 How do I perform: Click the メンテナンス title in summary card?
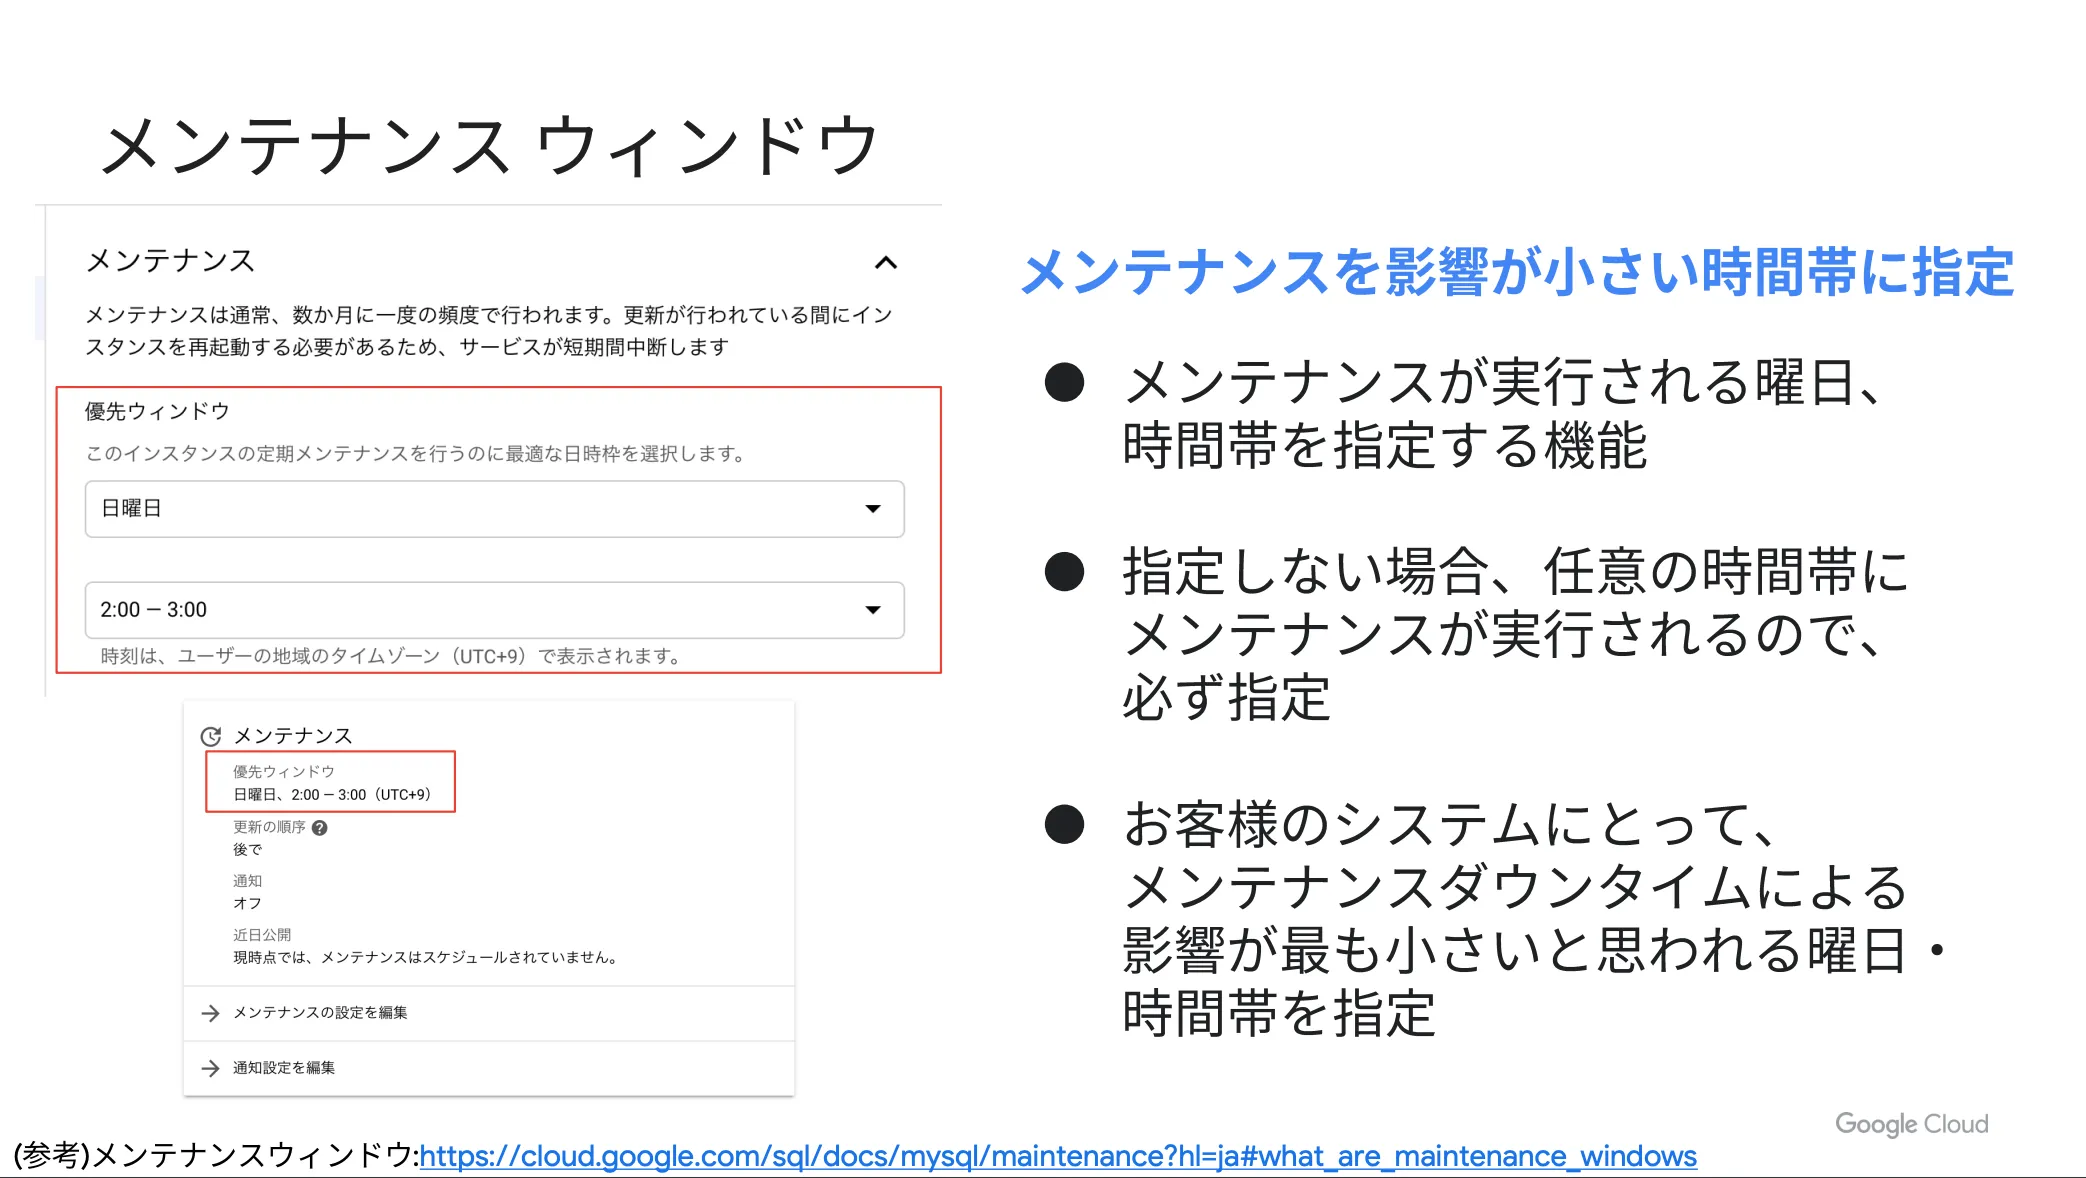(293, 736)
